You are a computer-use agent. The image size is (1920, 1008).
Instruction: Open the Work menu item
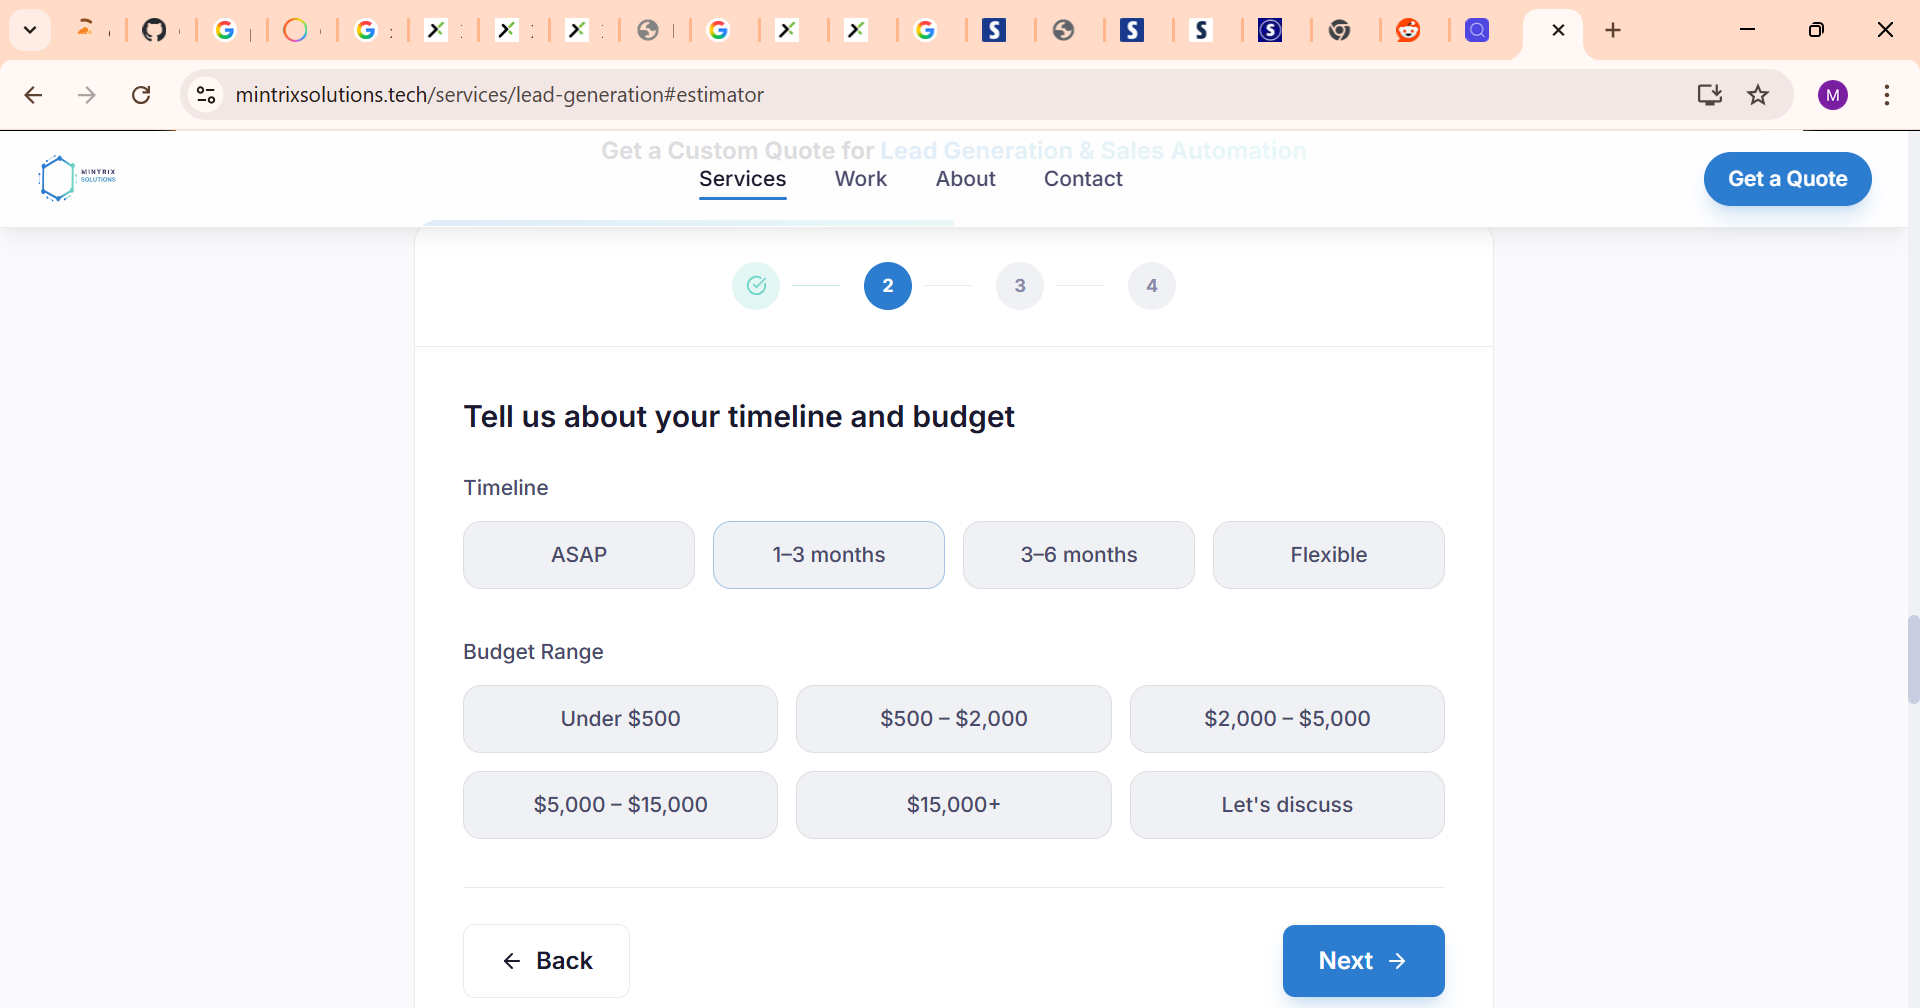861,179
